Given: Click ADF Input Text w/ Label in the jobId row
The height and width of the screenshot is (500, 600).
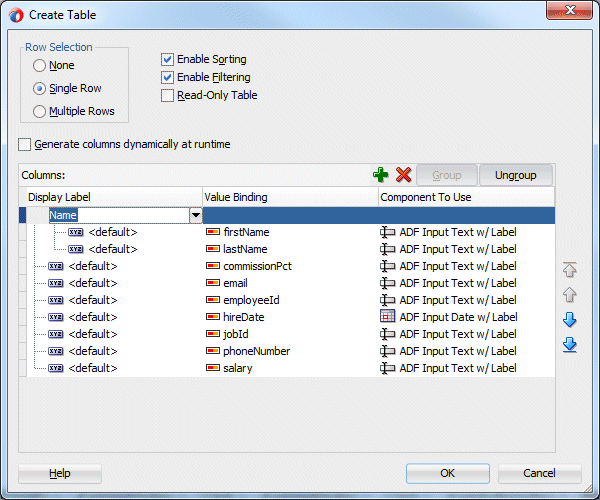Looking at the screenshot, I should click(458, 334).
